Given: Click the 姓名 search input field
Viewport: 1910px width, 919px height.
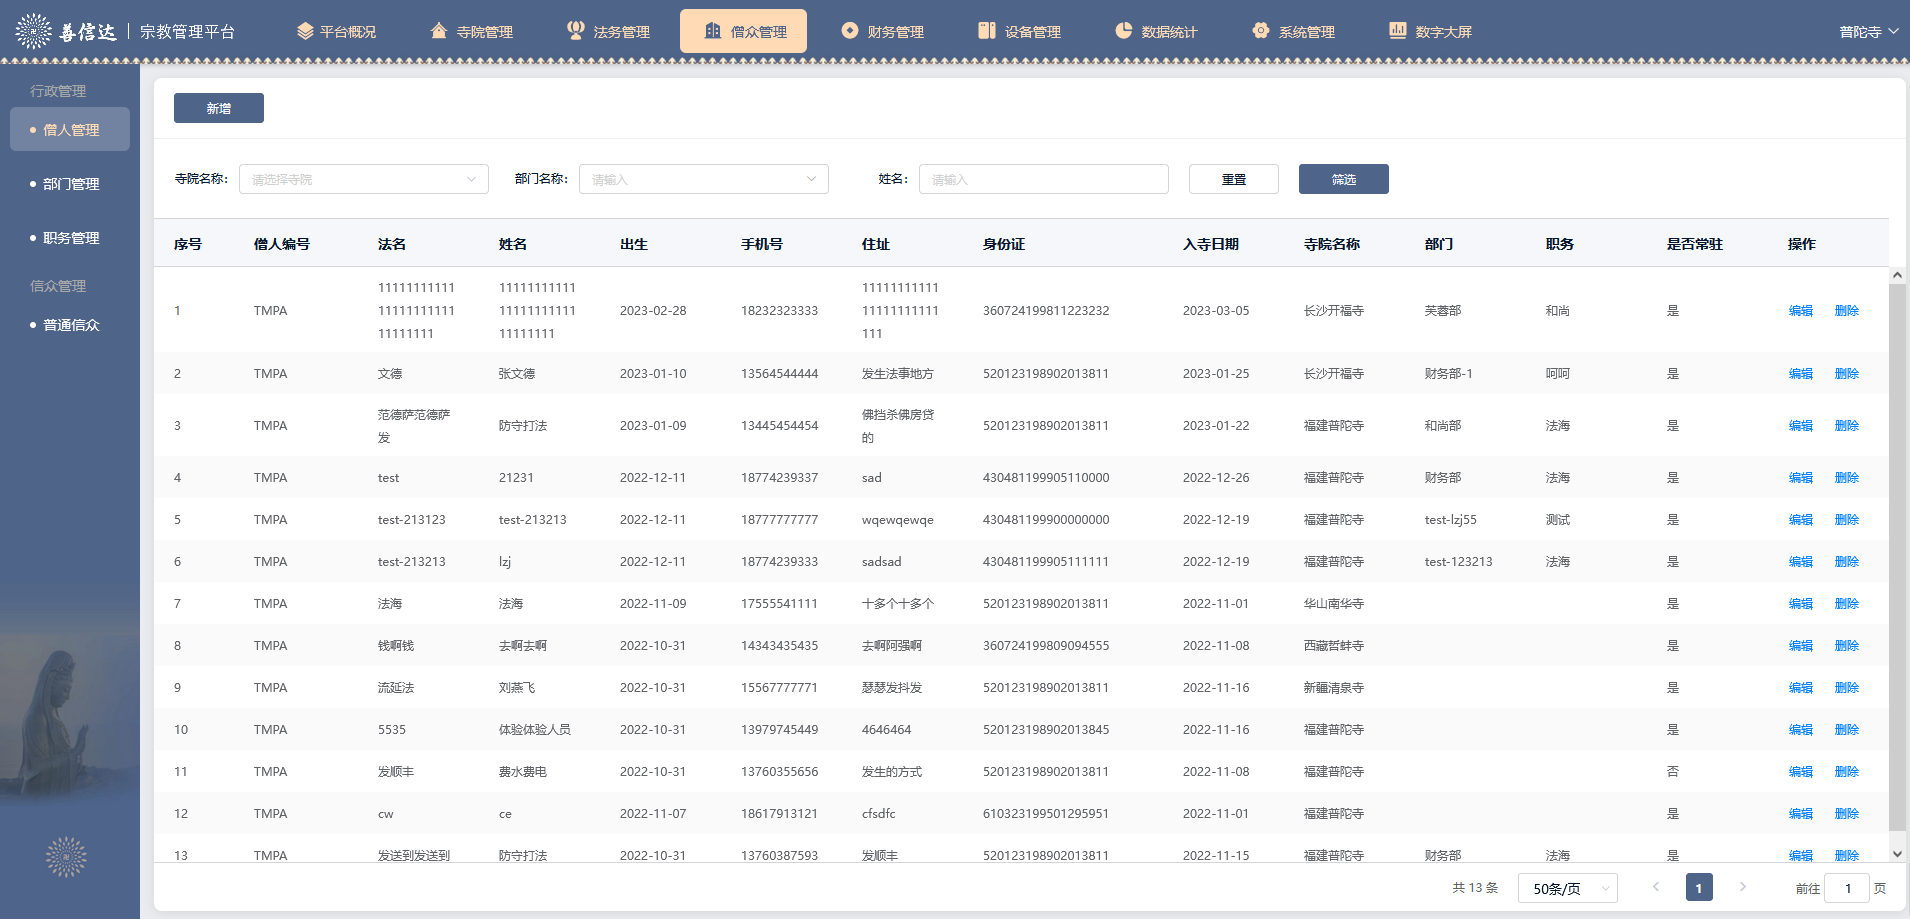Looking at the screenshot, I should point(1043,179).
